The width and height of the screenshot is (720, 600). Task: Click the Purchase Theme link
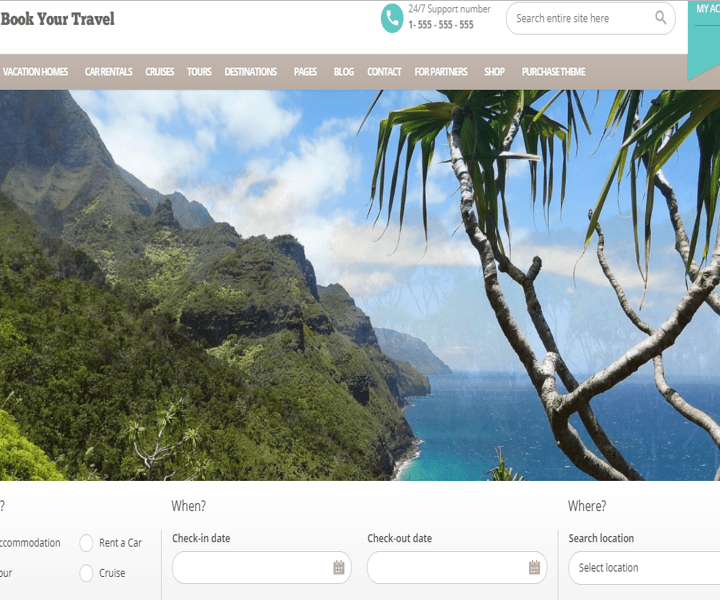pos(553,72)
